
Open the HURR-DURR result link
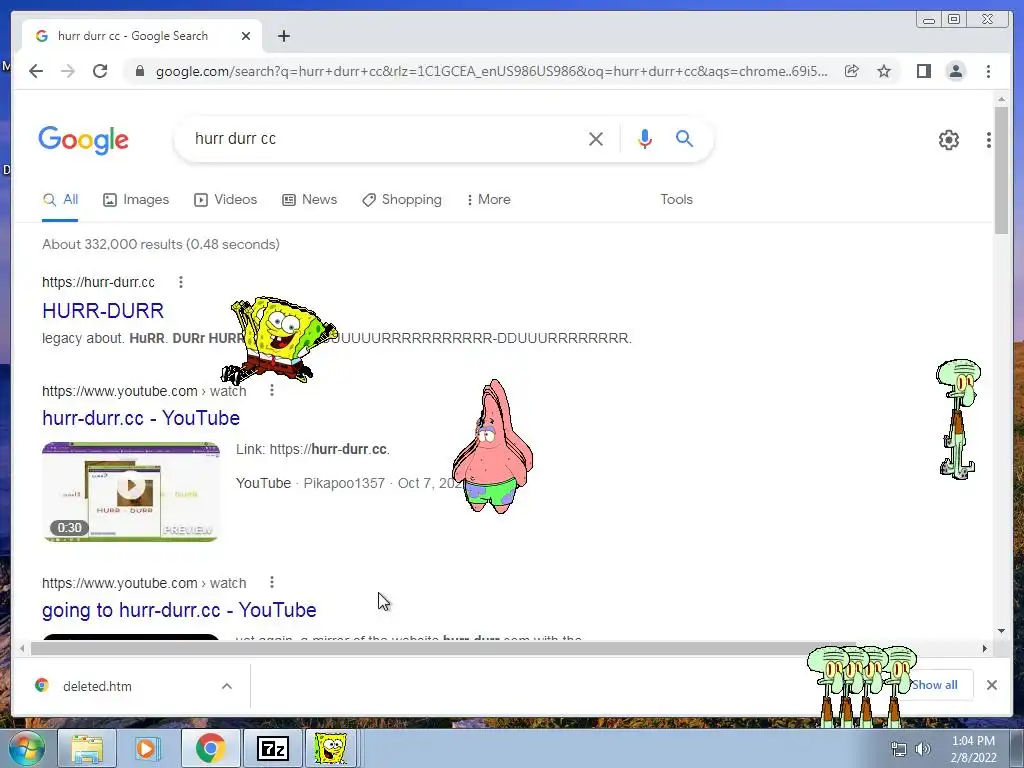pyautogui.click(x=103, y=311)
